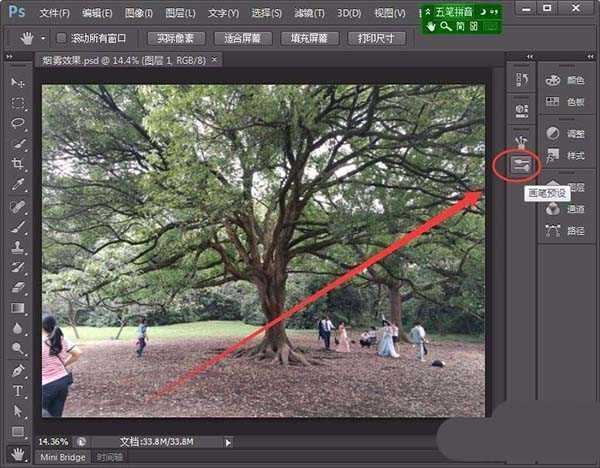The width and height of the screenshot is (600, 468).
Task: Click the 实际像素 button
Action: pos(176,39)
